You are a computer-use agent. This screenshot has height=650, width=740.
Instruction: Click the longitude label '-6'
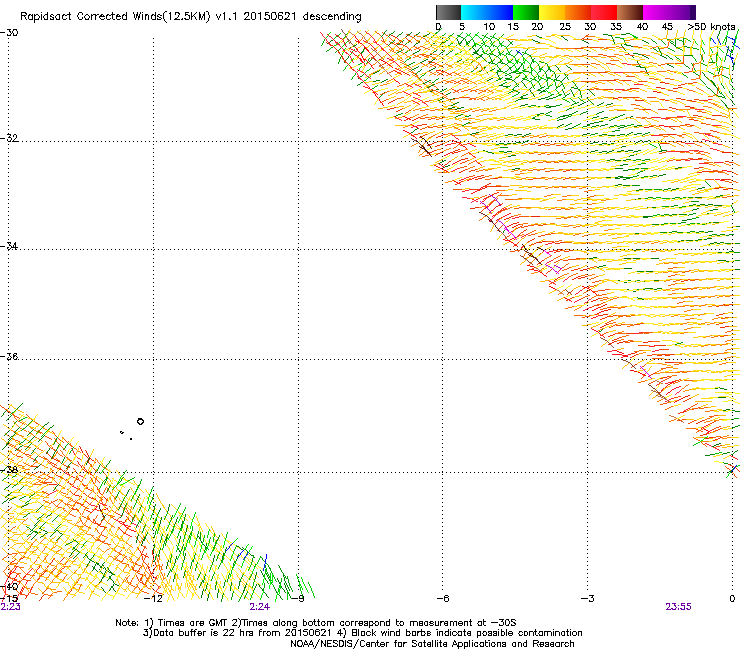443,599
